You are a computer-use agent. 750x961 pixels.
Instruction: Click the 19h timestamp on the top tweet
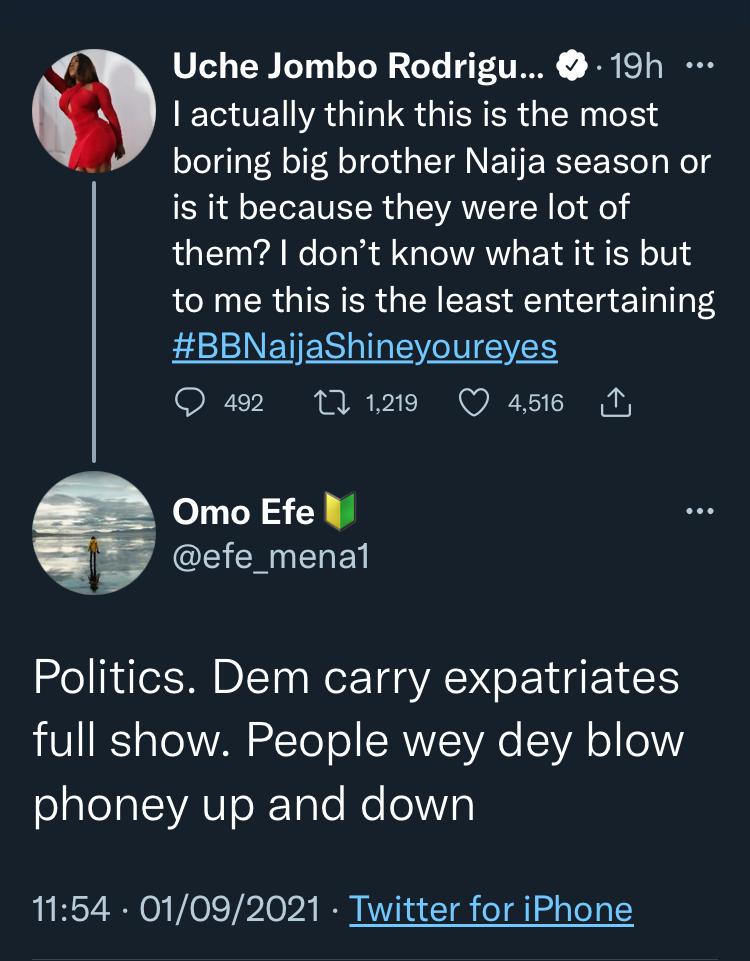(x=636, y=67)
